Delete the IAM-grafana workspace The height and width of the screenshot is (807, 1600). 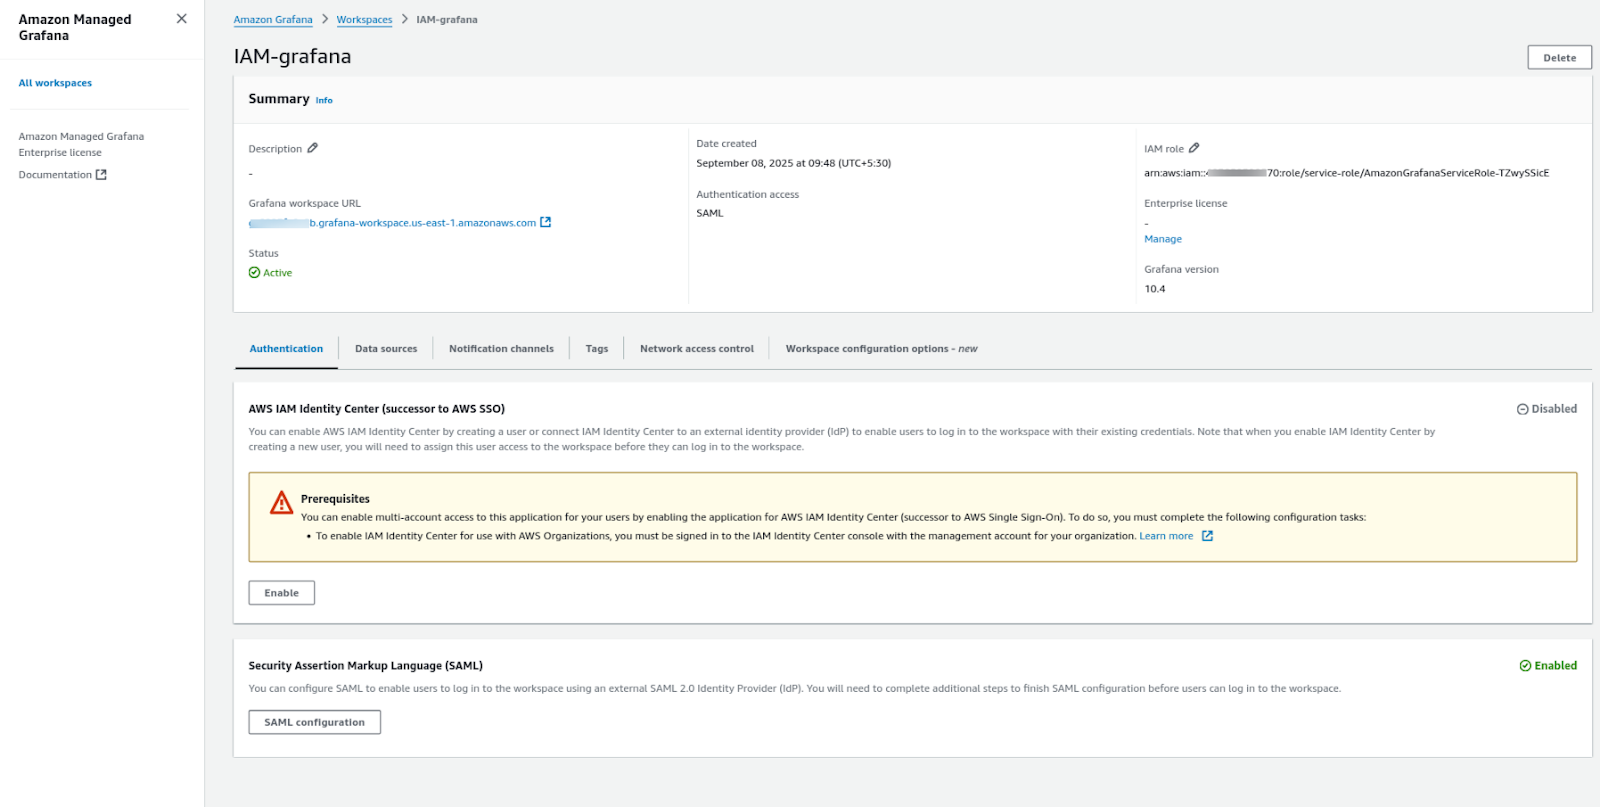coord(1559,58)
